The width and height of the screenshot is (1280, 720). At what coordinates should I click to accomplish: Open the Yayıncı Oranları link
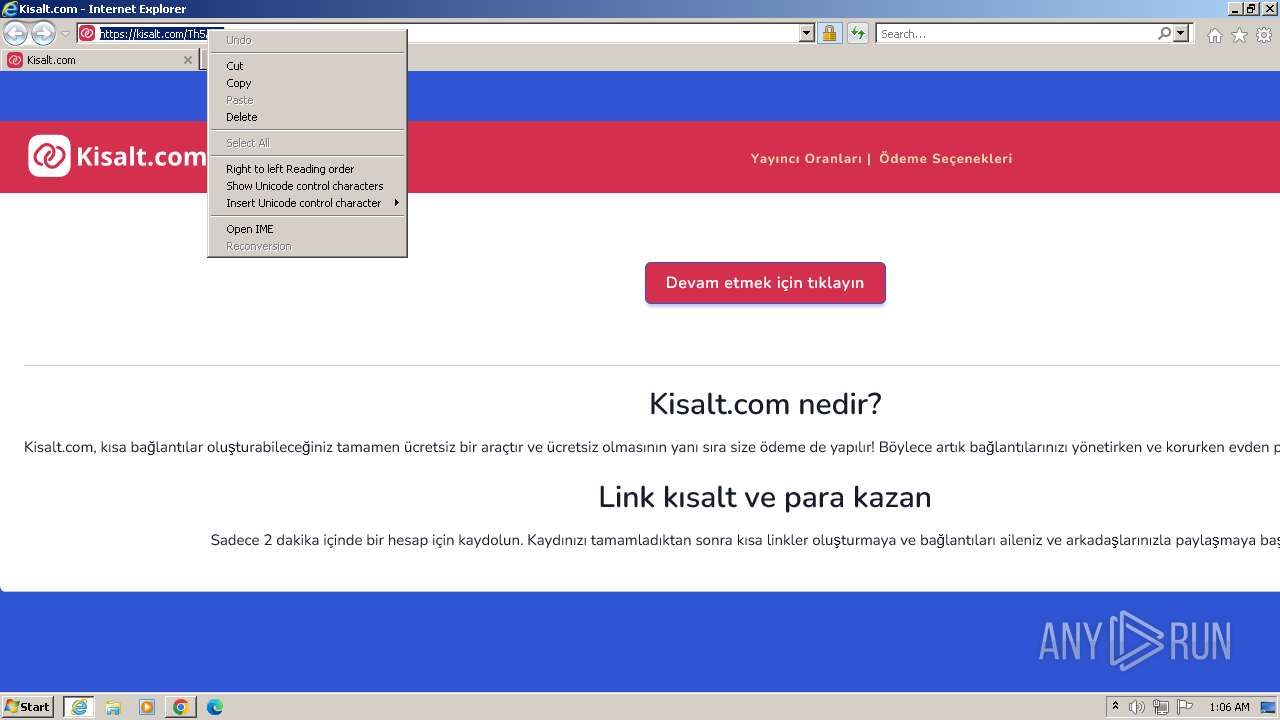click(x=806, y=158)
